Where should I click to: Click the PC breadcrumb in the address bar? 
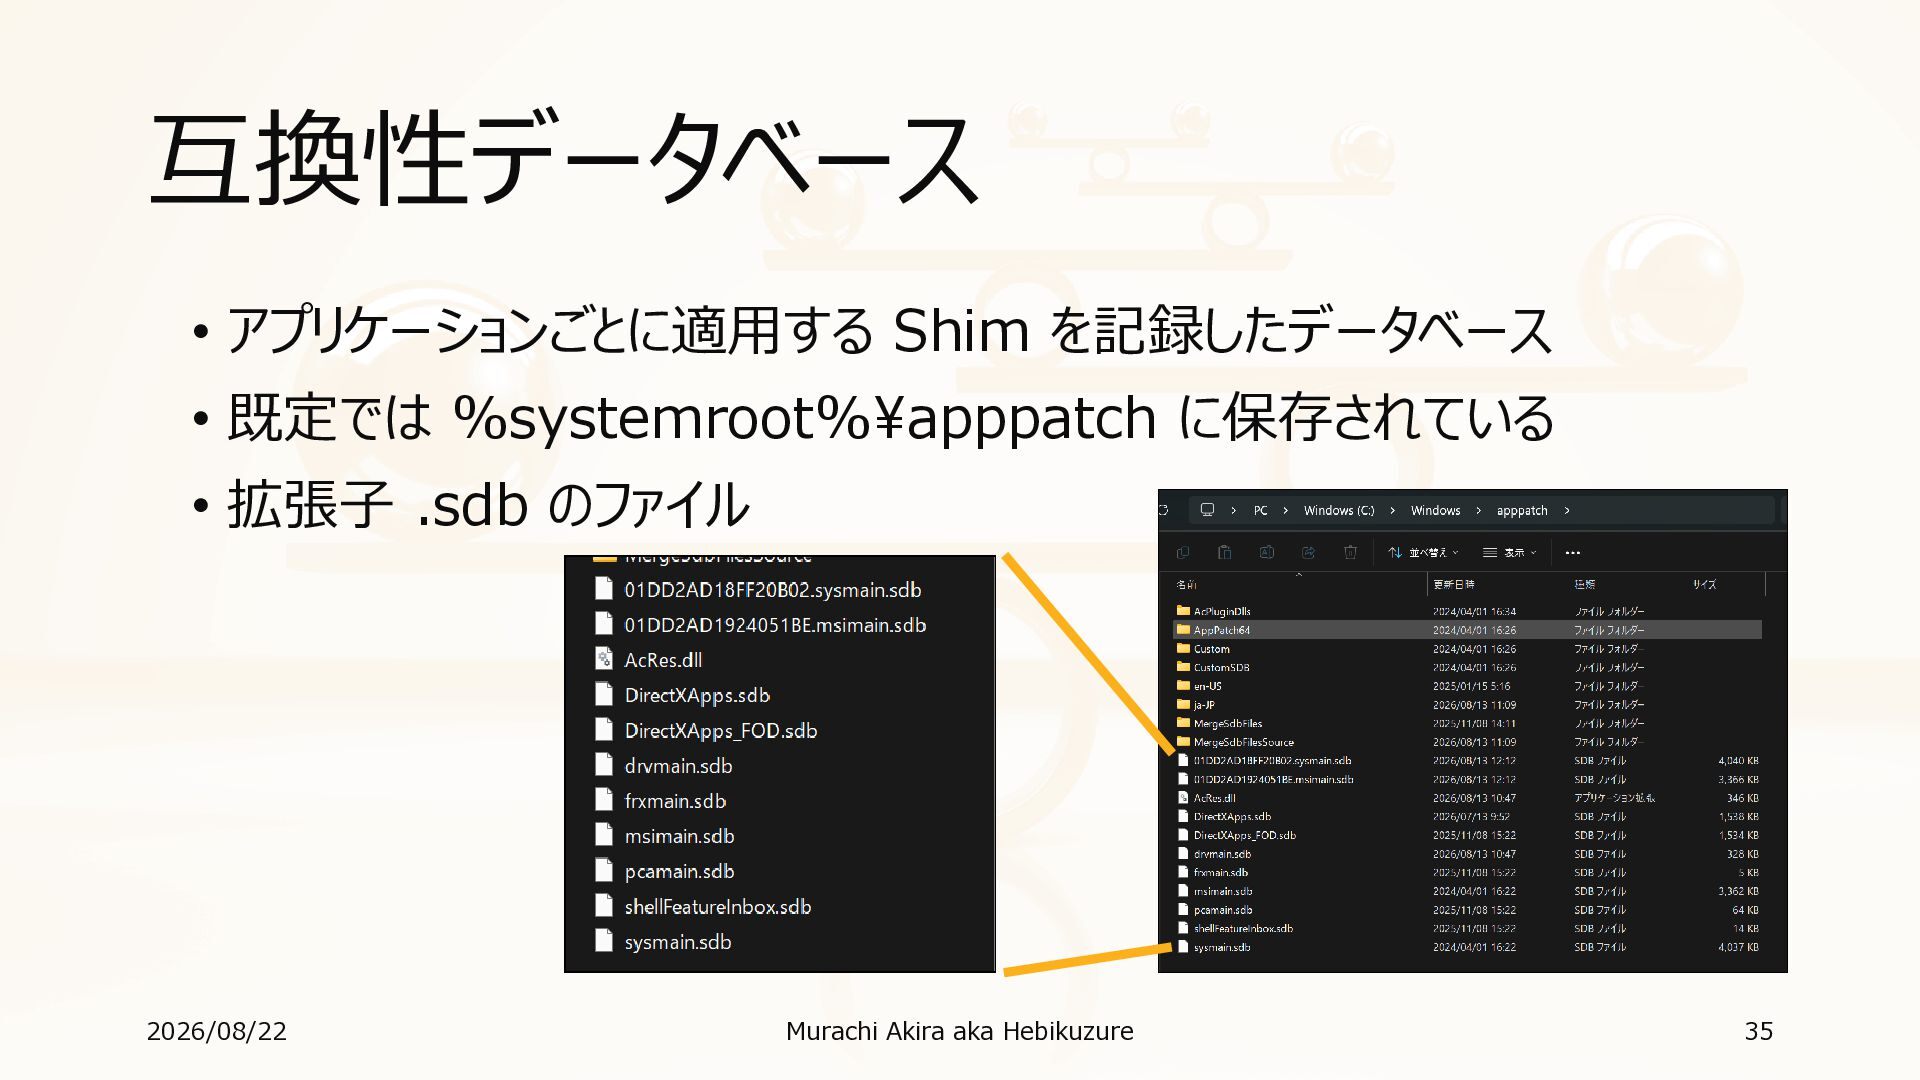pos(1260,510)
